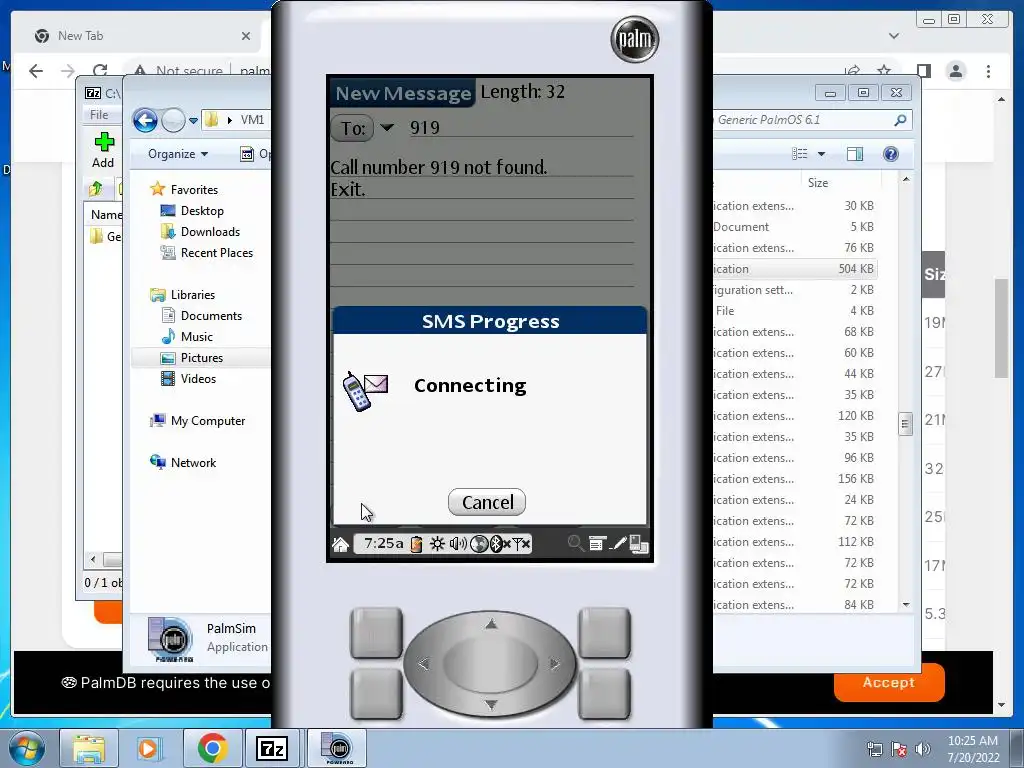
Task: Click the up arrow on the navigation pad
Action: (x=491, y=624)
